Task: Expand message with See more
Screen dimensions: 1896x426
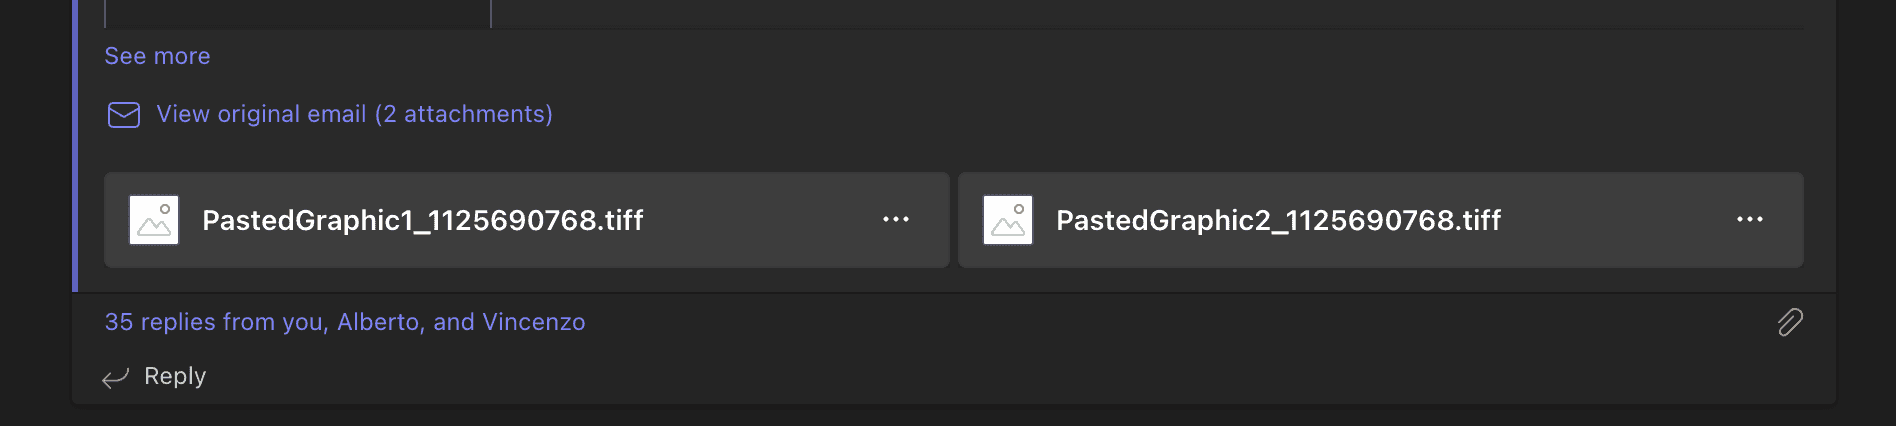Action: pos(157,56)
